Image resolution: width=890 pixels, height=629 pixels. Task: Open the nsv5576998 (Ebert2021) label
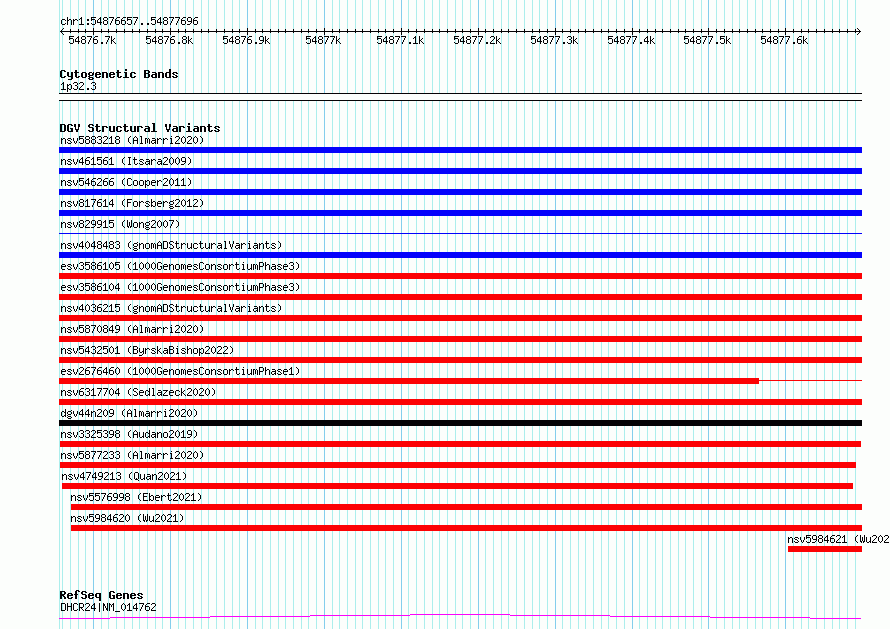coord(136,497)
